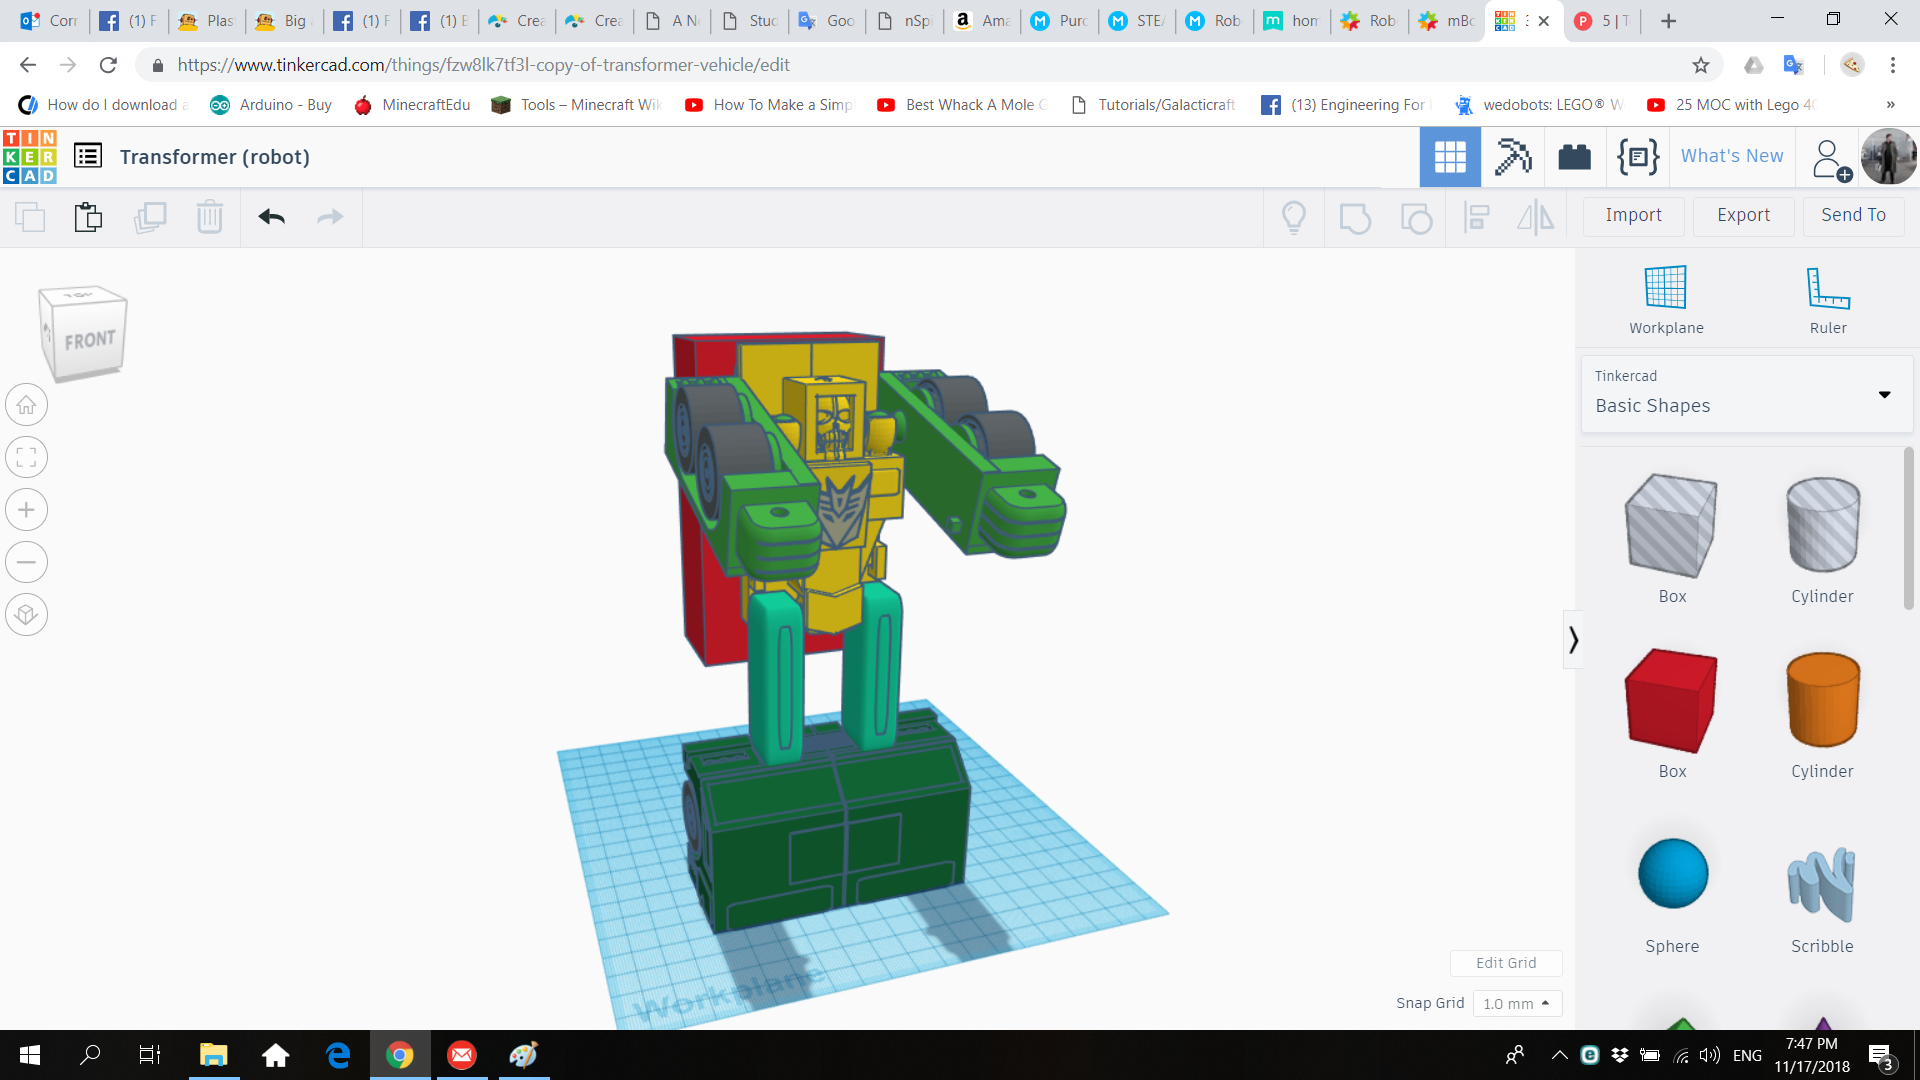Toggle 3D design grid view button

(1449, 157)
